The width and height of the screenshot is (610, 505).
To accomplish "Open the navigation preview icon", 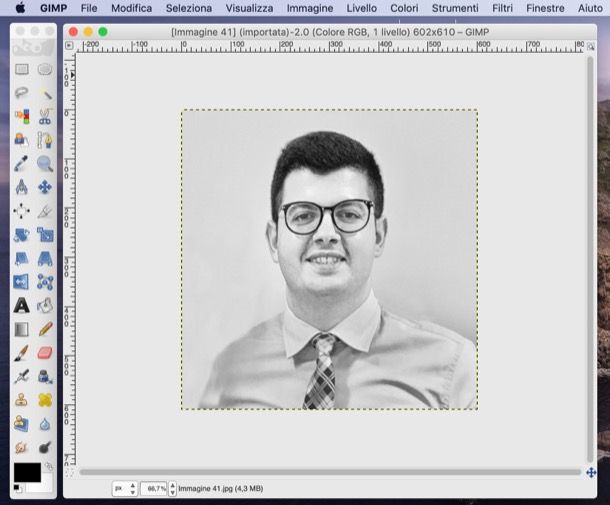I will point(591,473).
